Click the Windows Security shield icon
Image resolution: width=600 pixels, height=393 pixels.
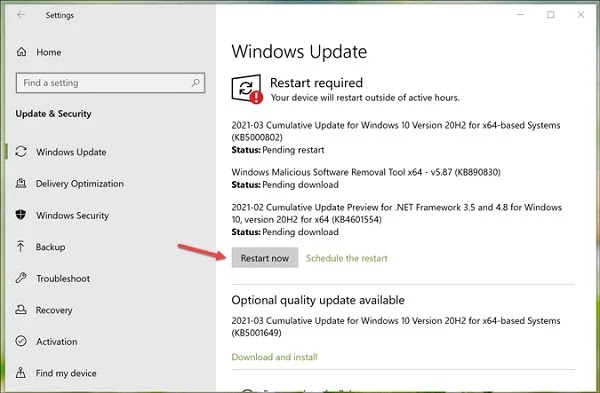click(21, 215)
